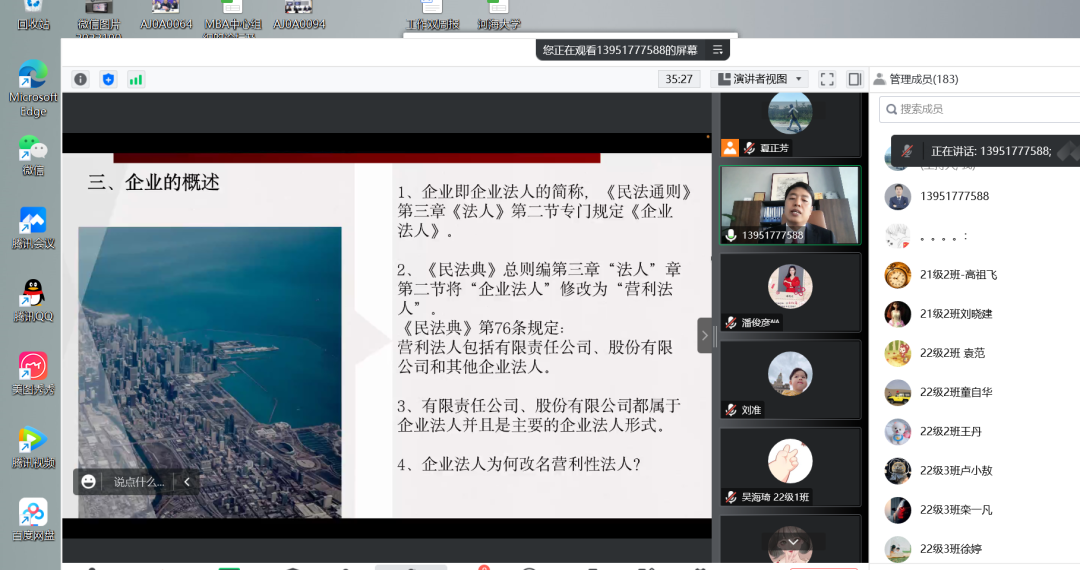Click the active speaker video 13951777588
This screenshot has width=1080, height=570.
coord(790,204)
